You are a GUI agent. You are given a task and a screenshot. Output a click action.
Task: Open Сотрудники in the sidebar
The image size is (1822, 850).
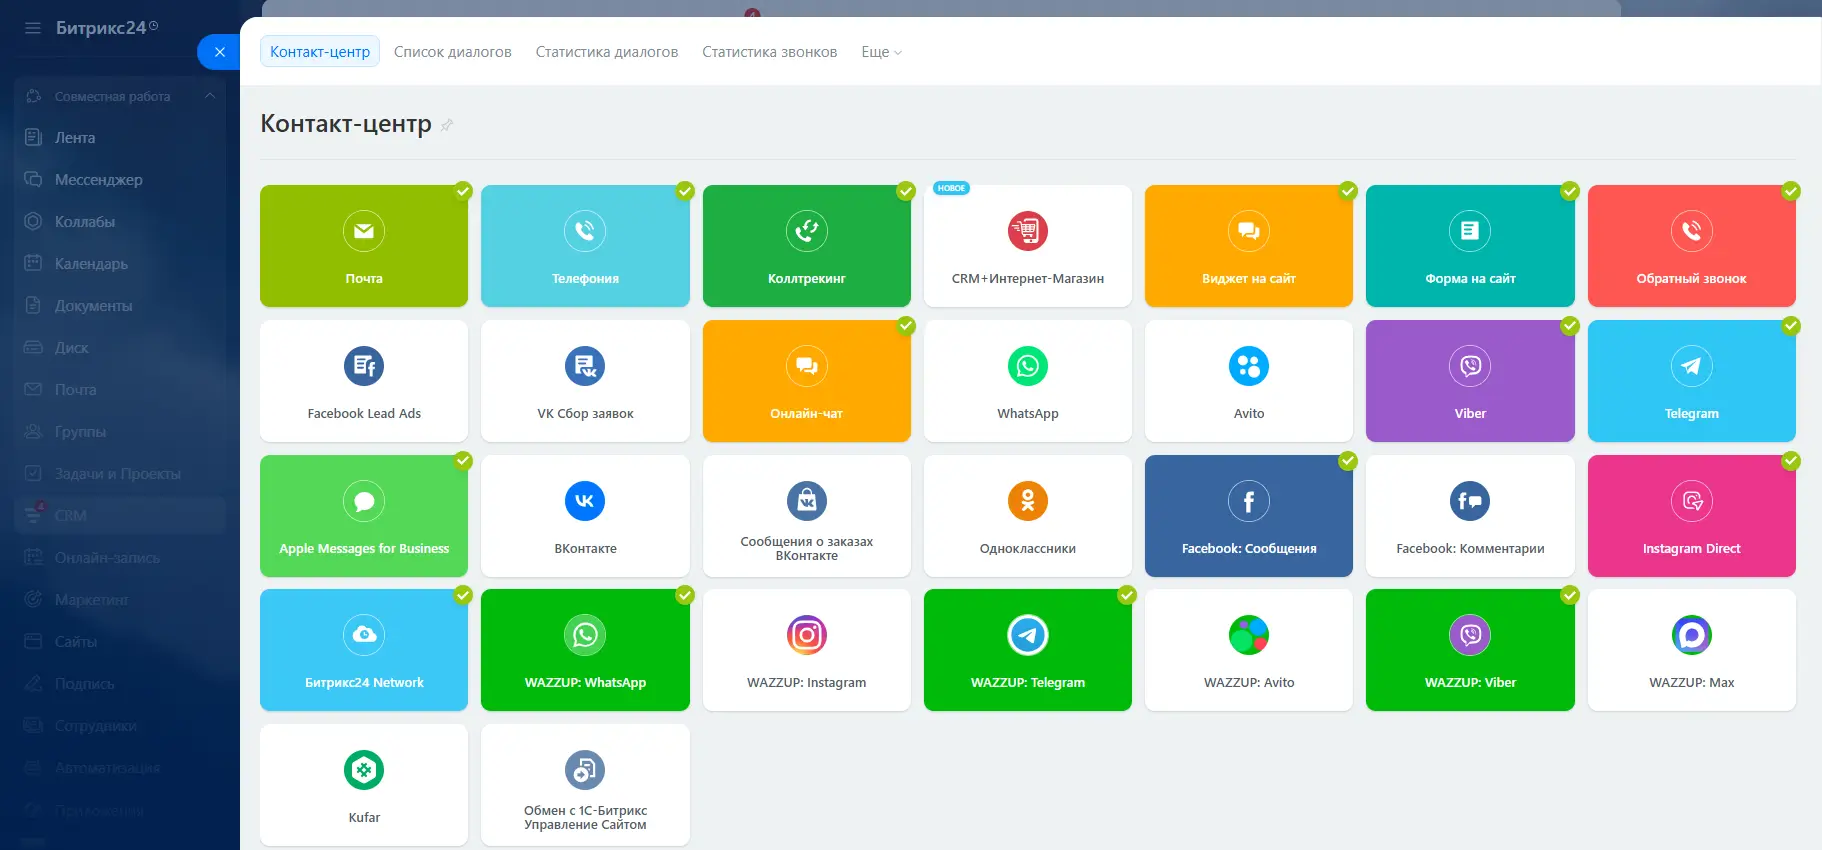[120, 726]
